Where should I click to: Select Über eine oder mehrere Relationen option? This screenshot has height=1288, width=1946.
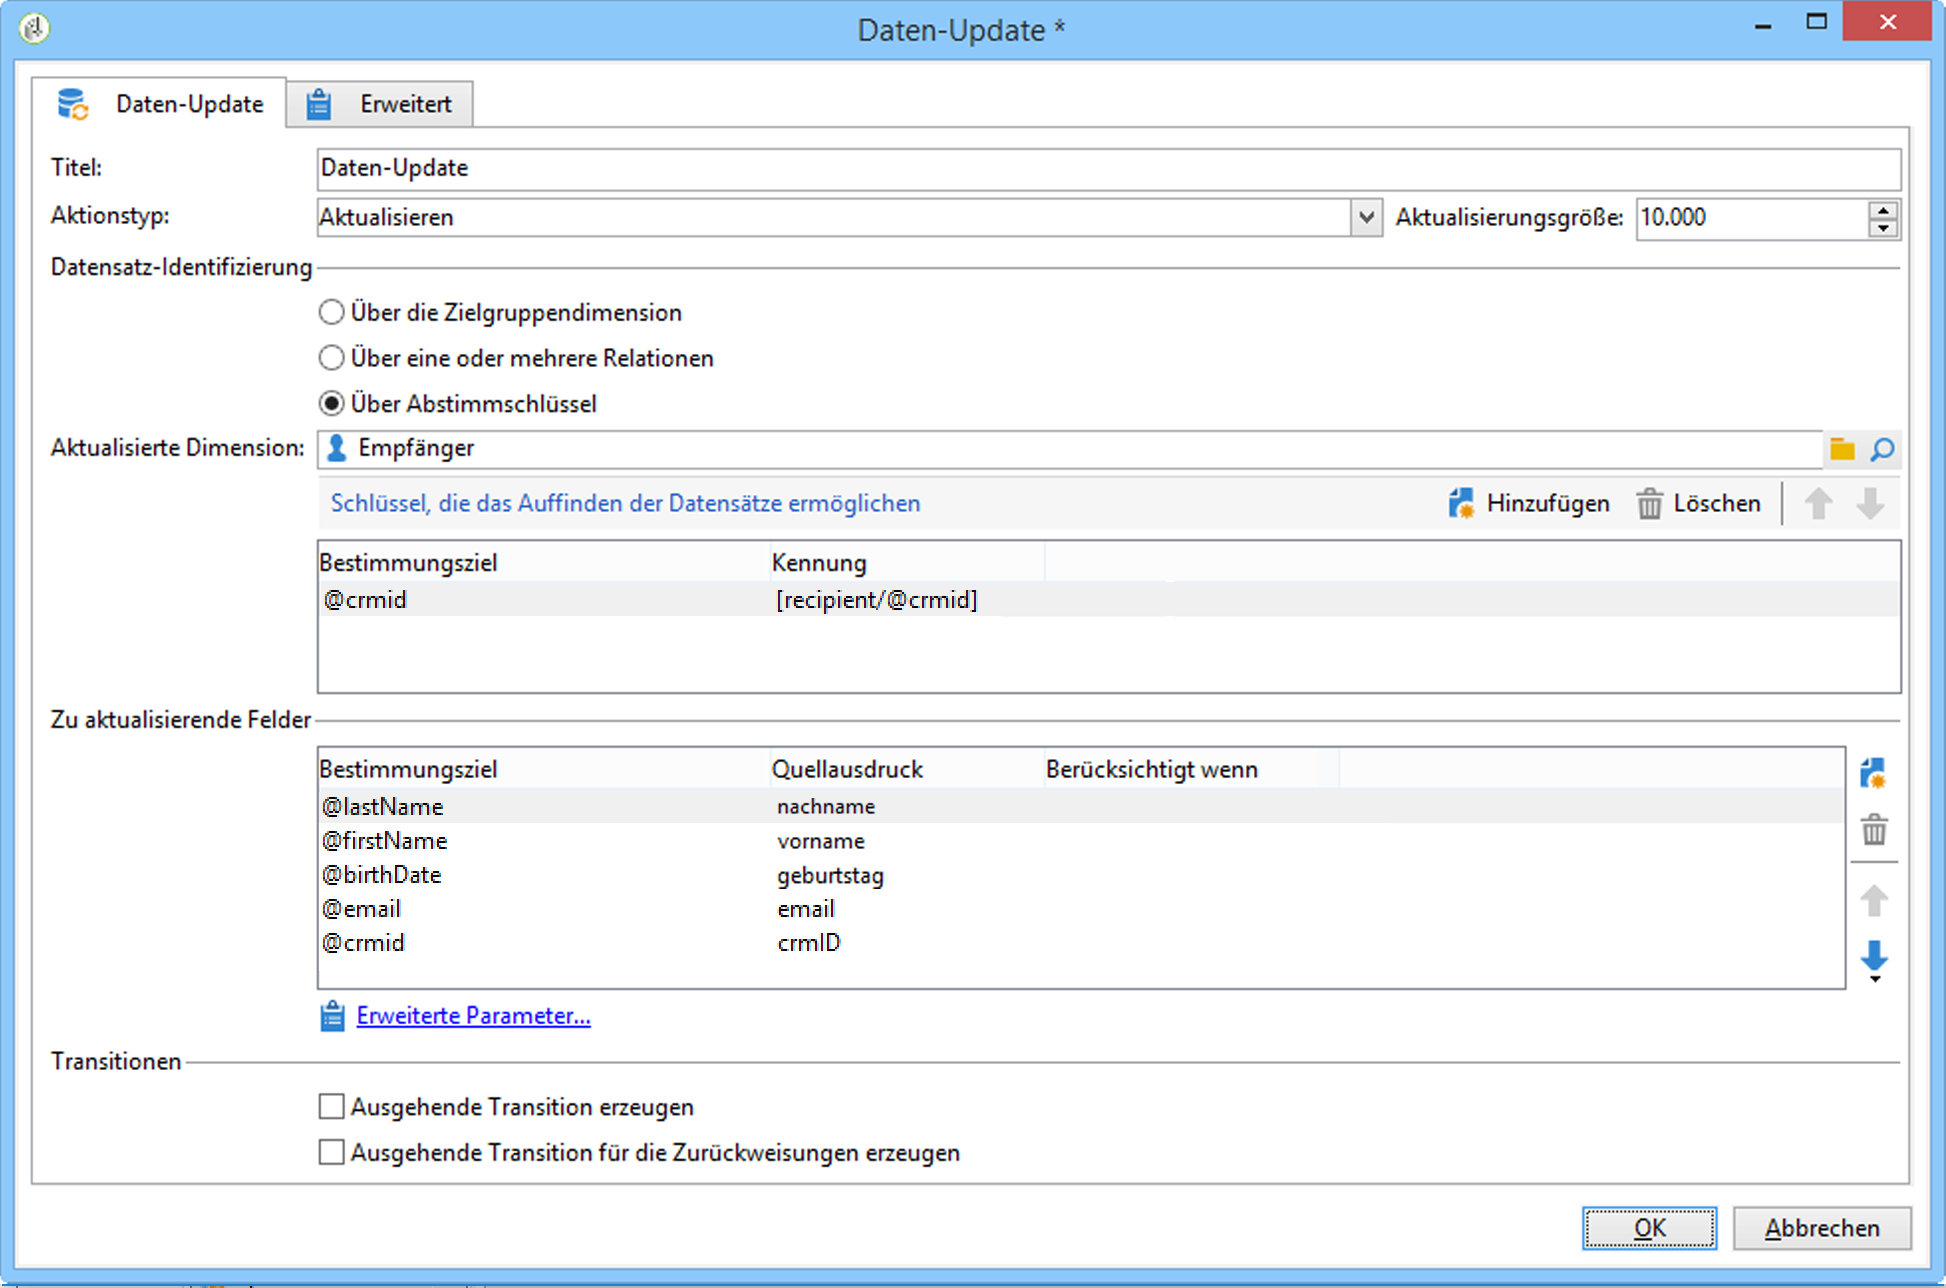click(331, 358)
